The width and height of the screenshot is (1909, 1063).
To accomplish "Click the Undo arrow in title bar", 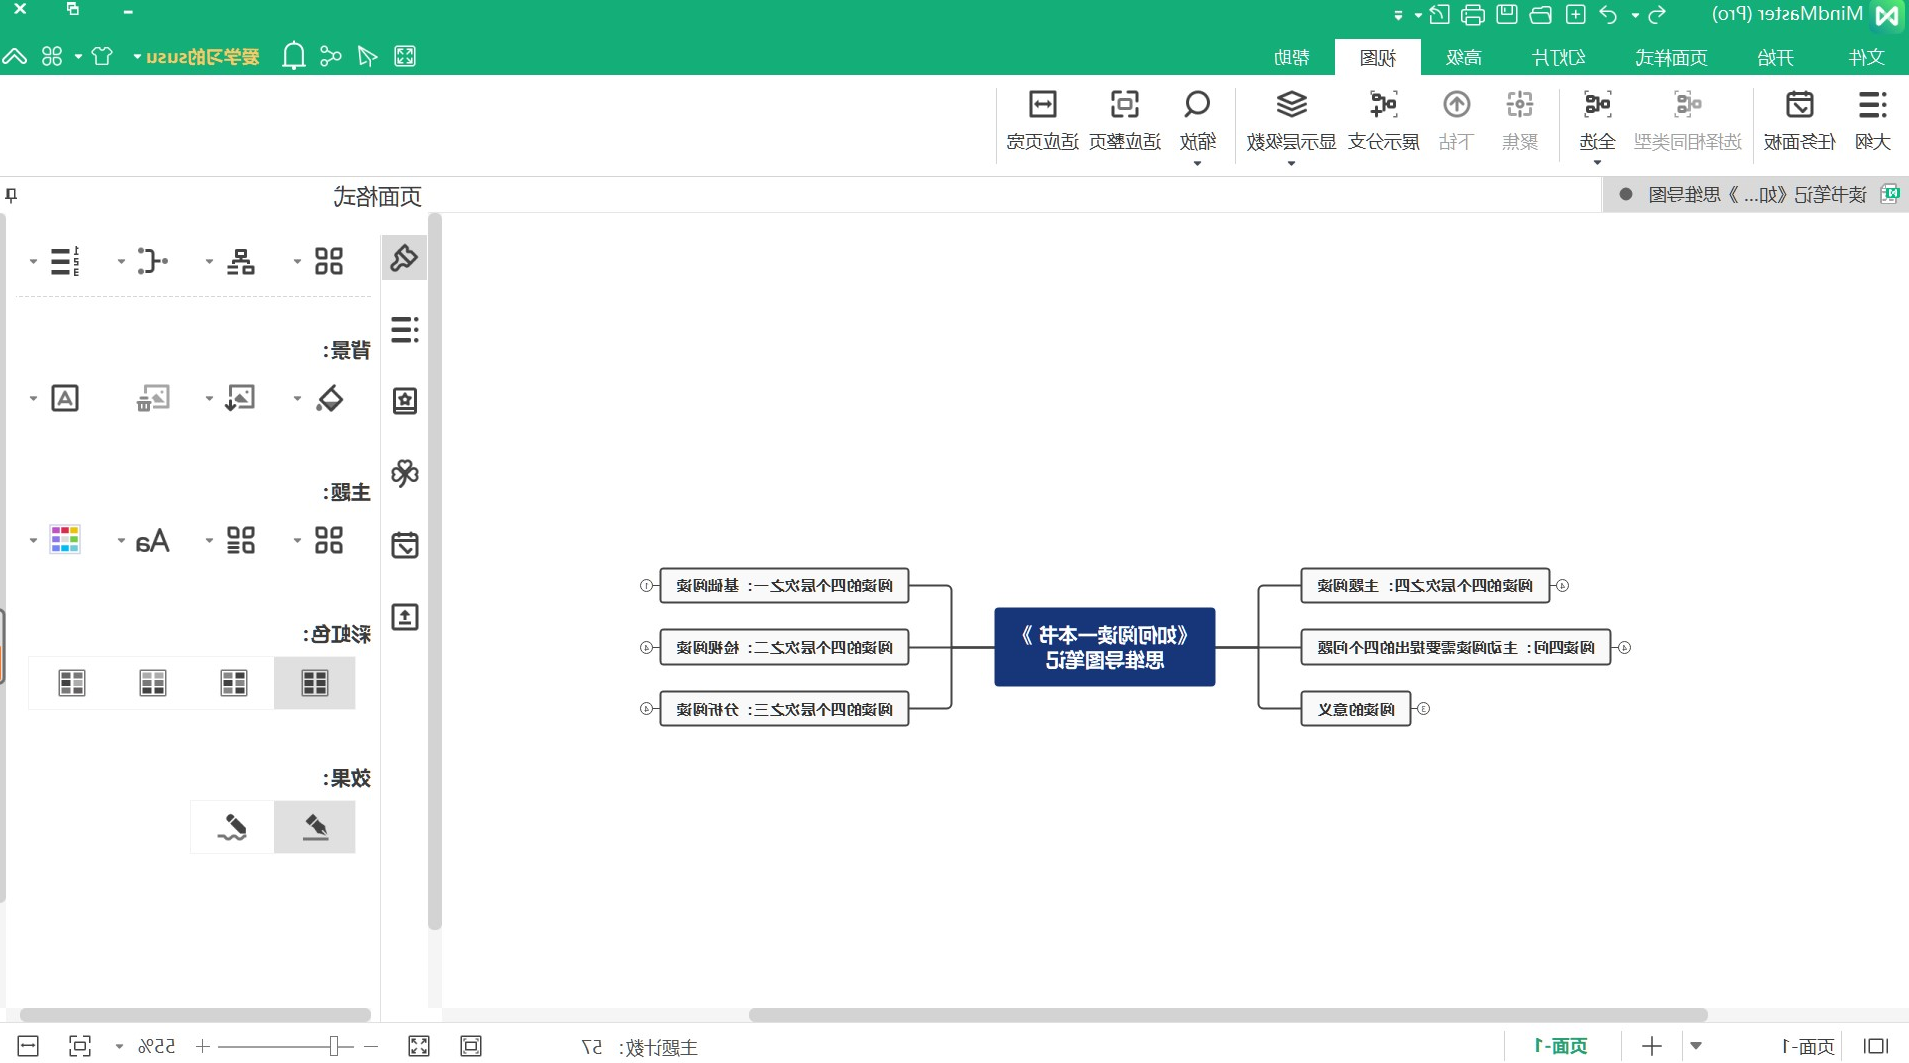I will coord(1608,14).
